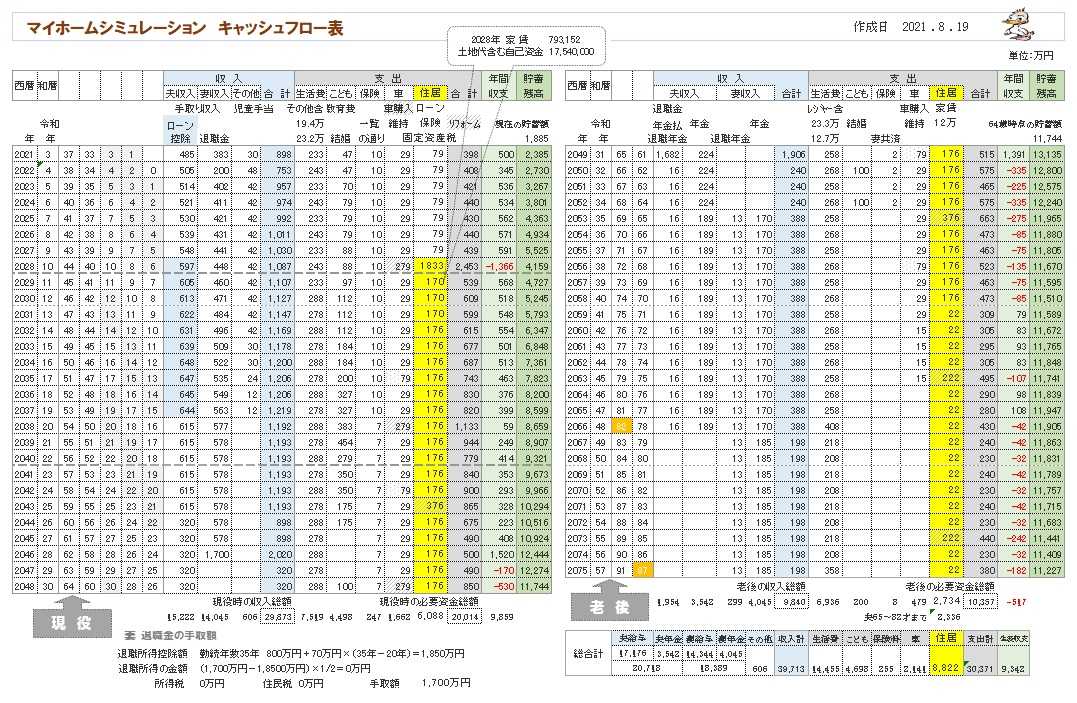Select the title マイホームシミュレーション キャッシュフロー表
The height and width of the screenshot is (703, 1077).
[185, 29]
